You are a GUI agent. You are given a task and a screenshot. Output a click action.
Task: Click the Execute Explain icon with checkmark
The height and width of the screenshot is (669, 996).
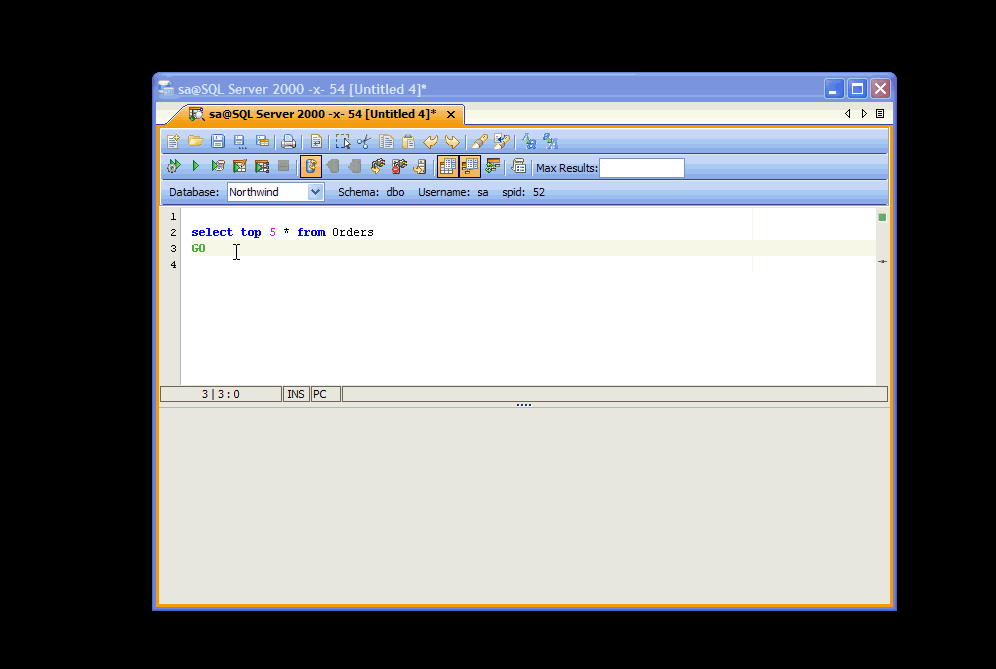point(239,166)
